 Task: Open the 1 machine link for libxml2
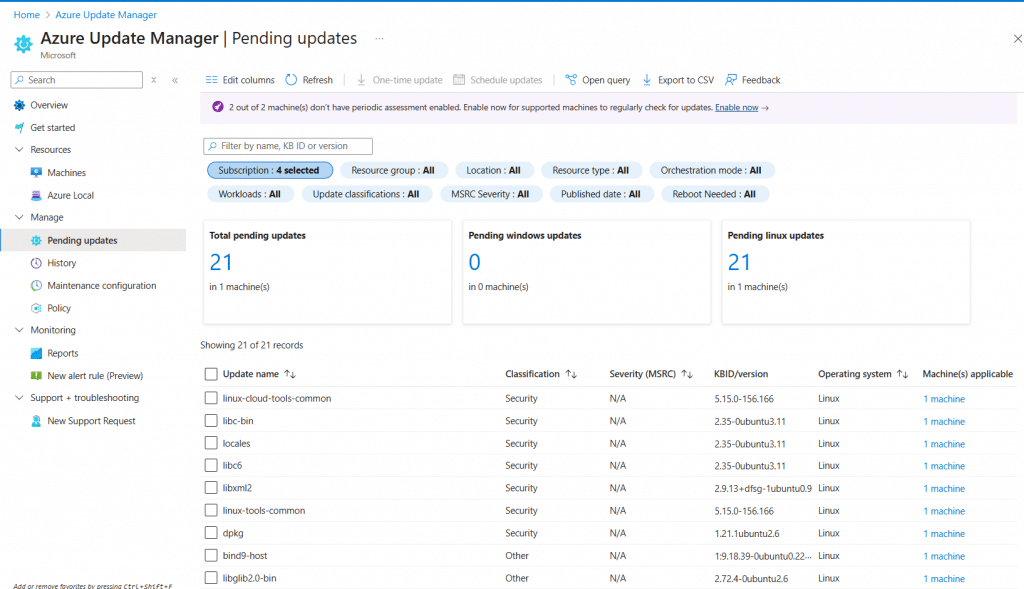(943, 488)
